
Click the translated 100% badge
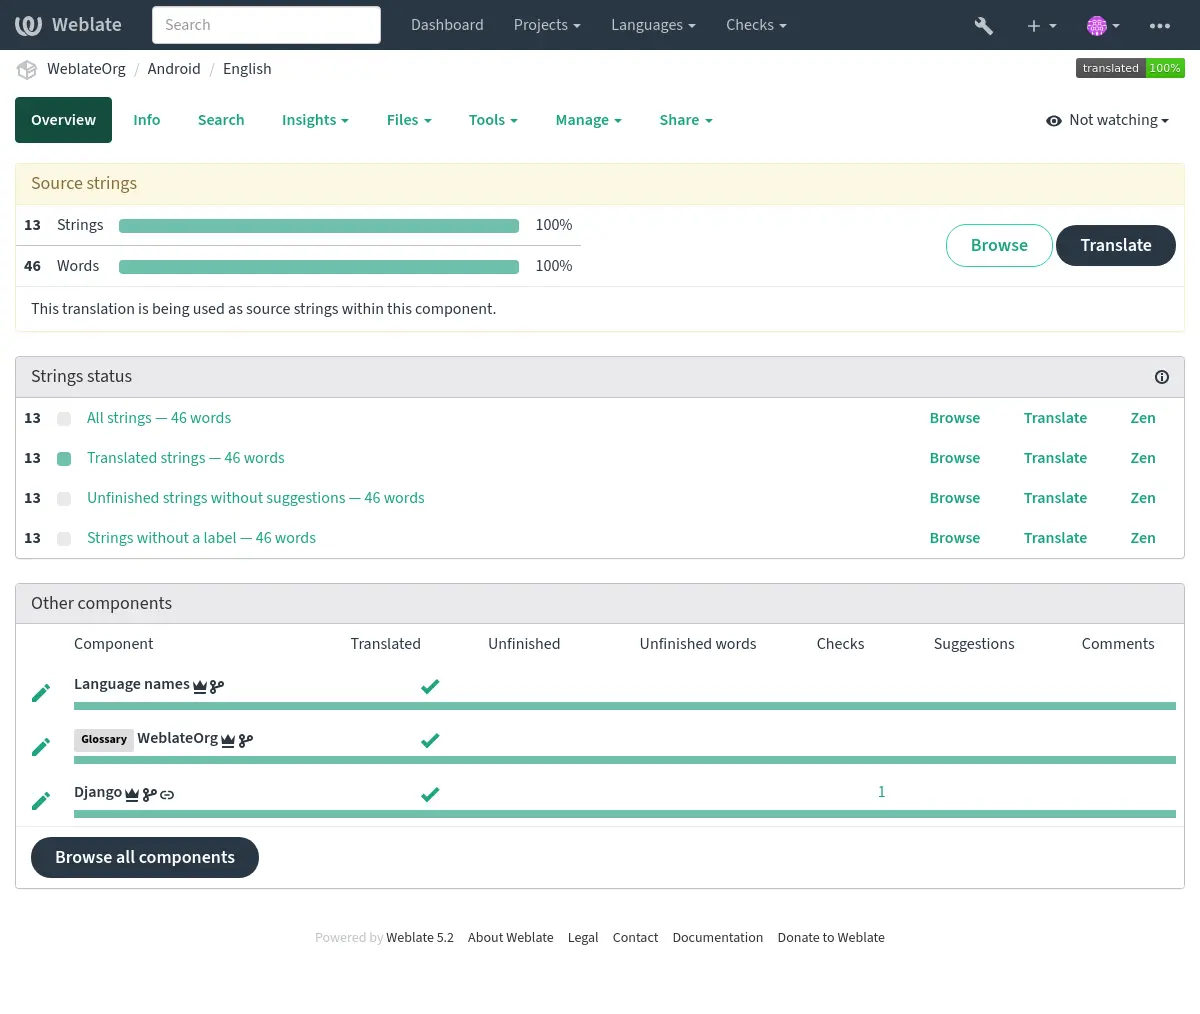1130,68
